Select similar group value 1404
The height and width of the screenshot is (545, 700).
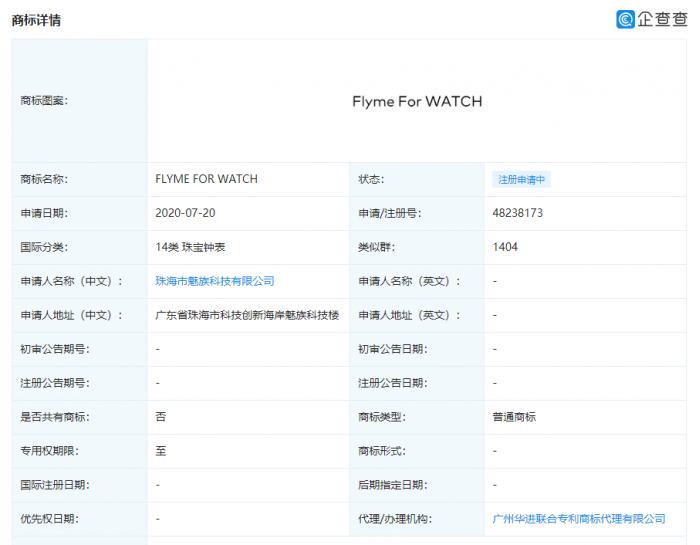click(505, 247)
